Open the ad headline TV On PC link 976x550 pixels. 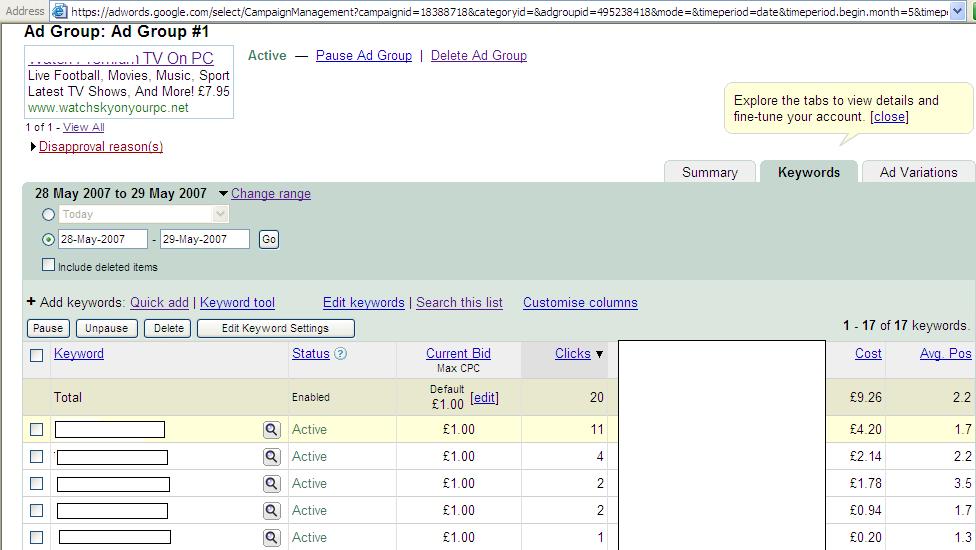coord(121,58)
